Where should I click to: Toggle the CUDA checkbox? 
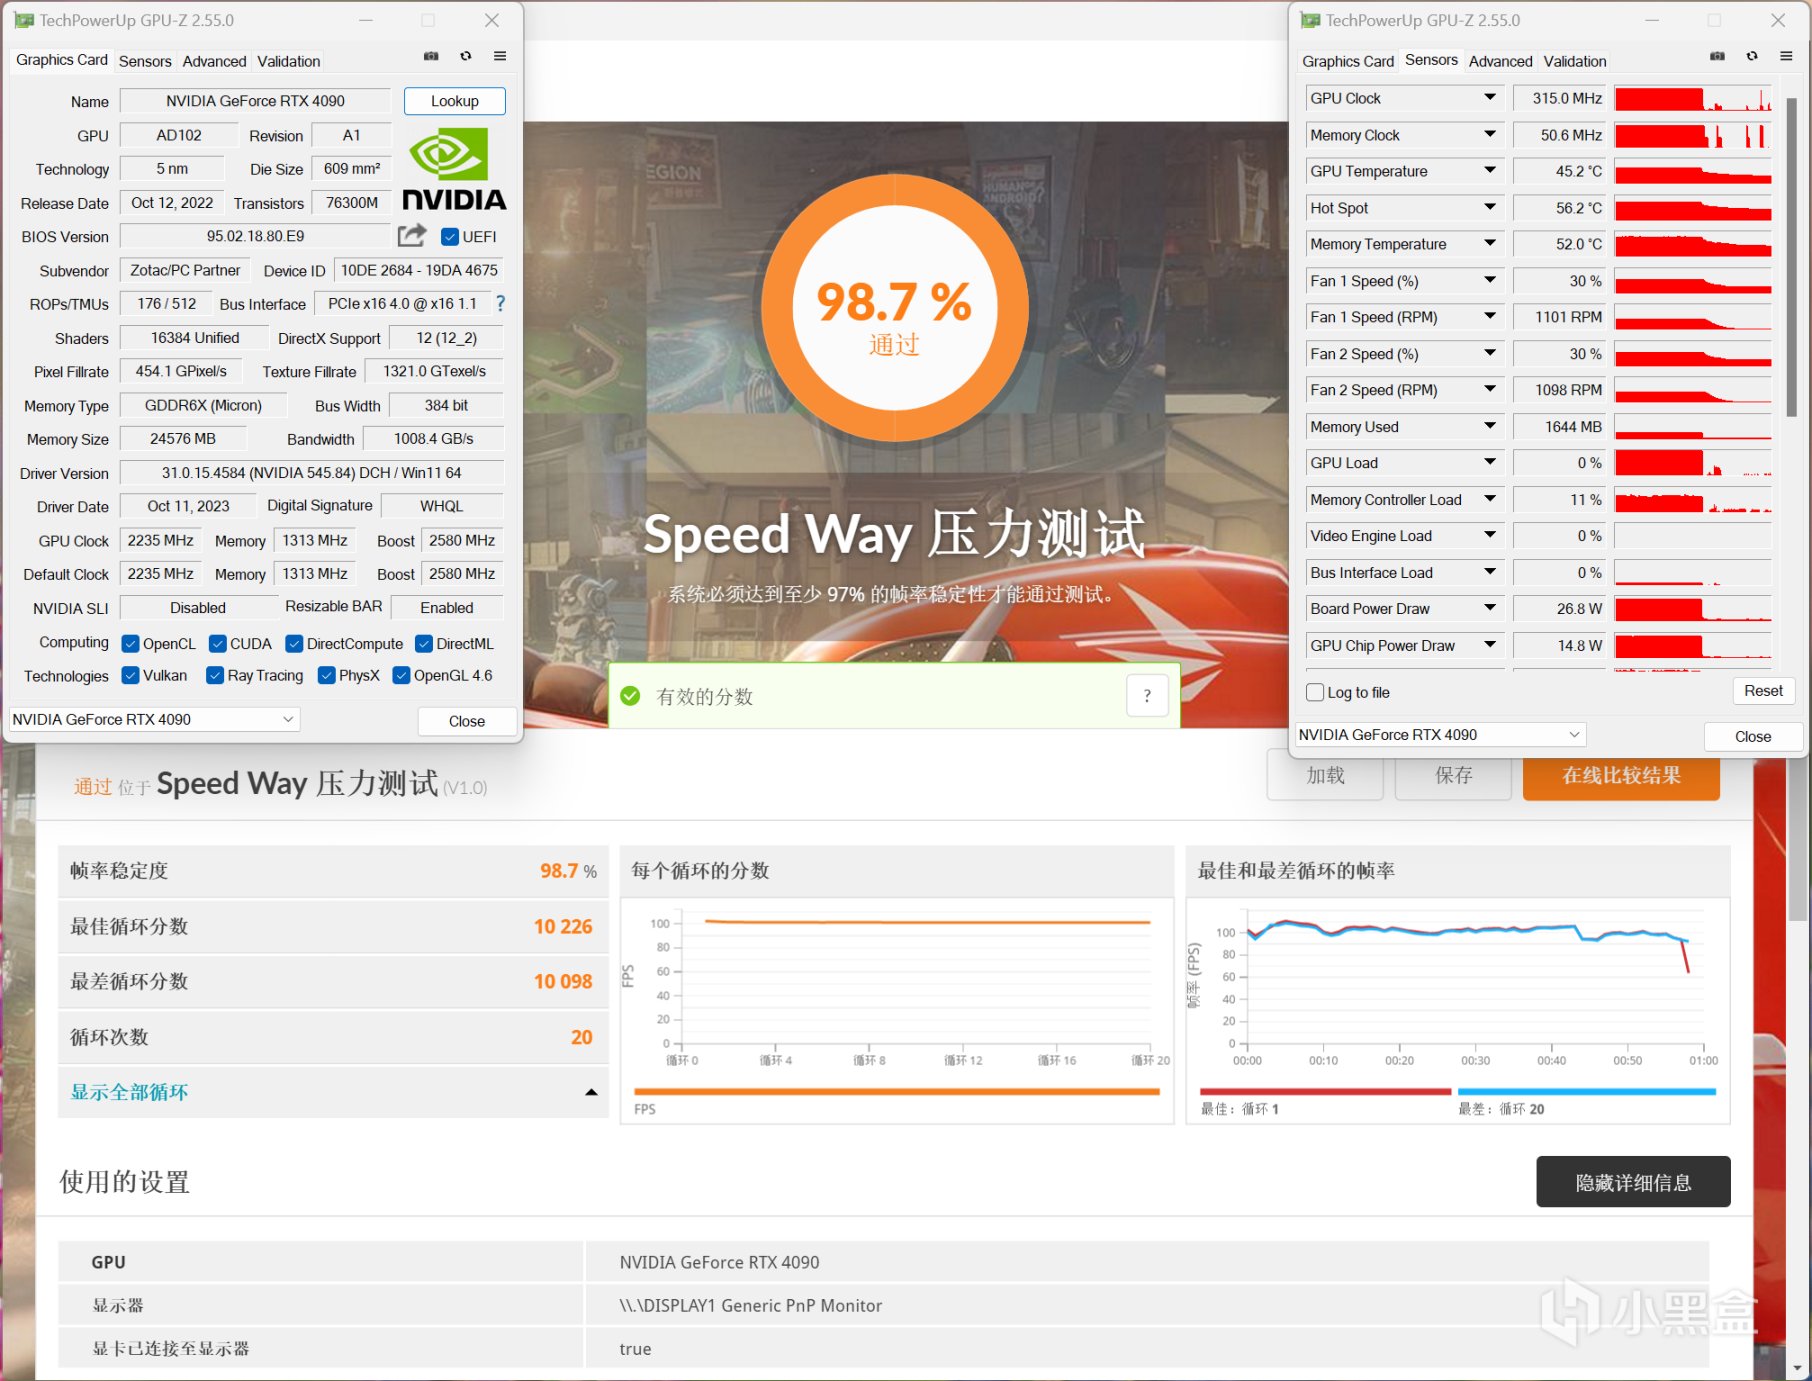point(217,644)
